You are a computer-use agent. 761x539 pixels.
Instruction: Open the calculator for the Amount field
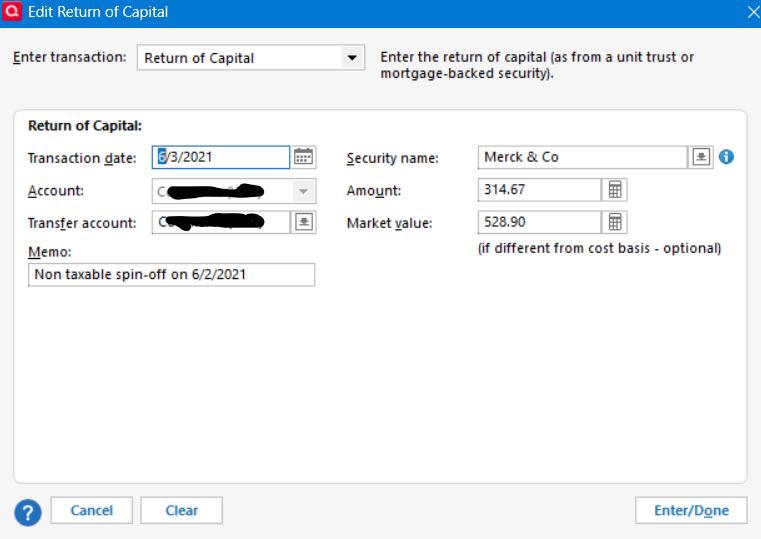click(615, 190)
